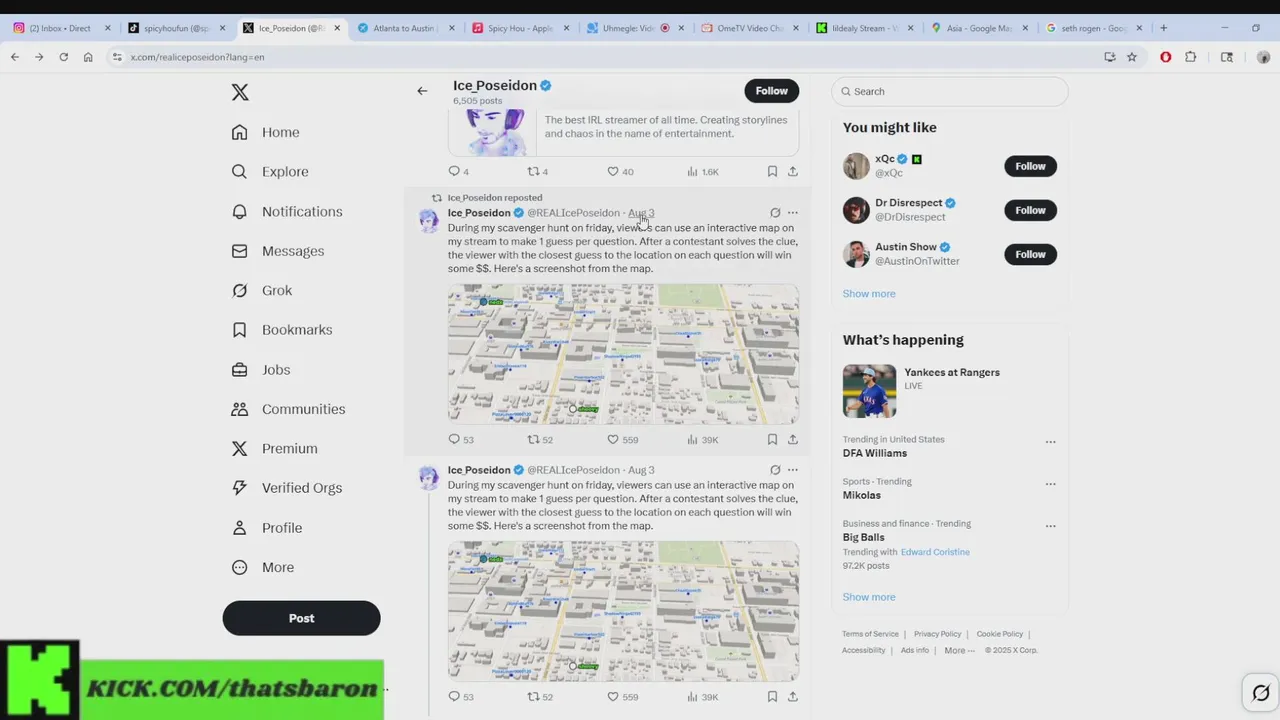Follow Austin Show suggestion
1280x720 pixels.
1030,254
